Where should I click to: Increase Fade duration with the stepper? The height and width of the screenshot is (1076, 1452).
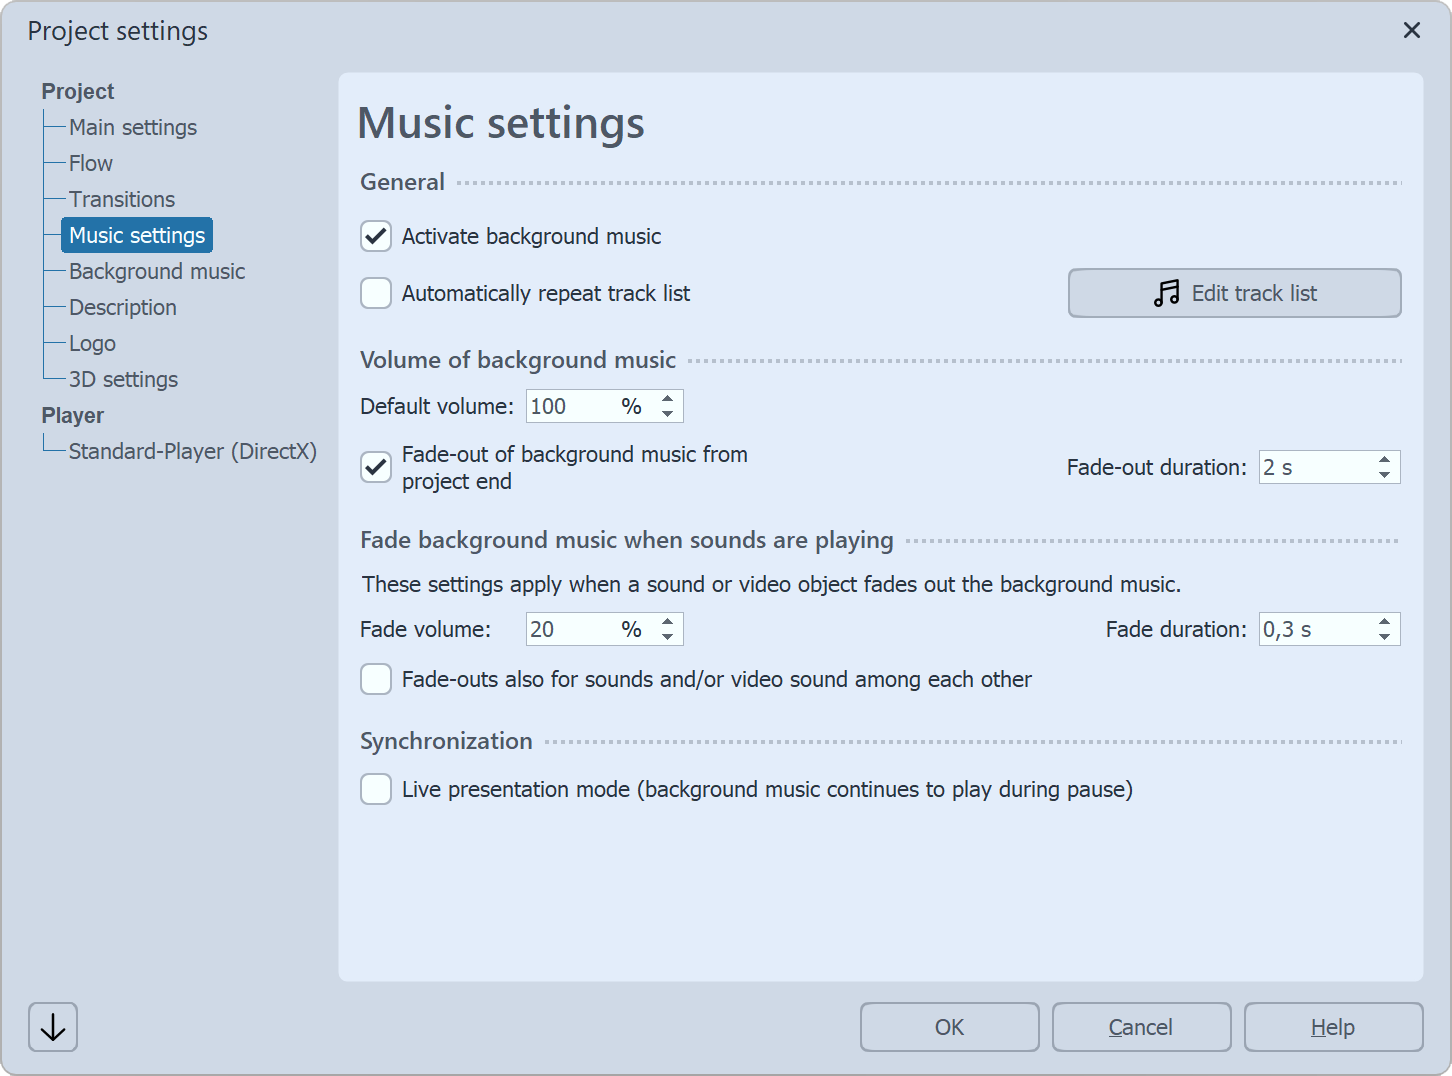(x=1383, y=622)
